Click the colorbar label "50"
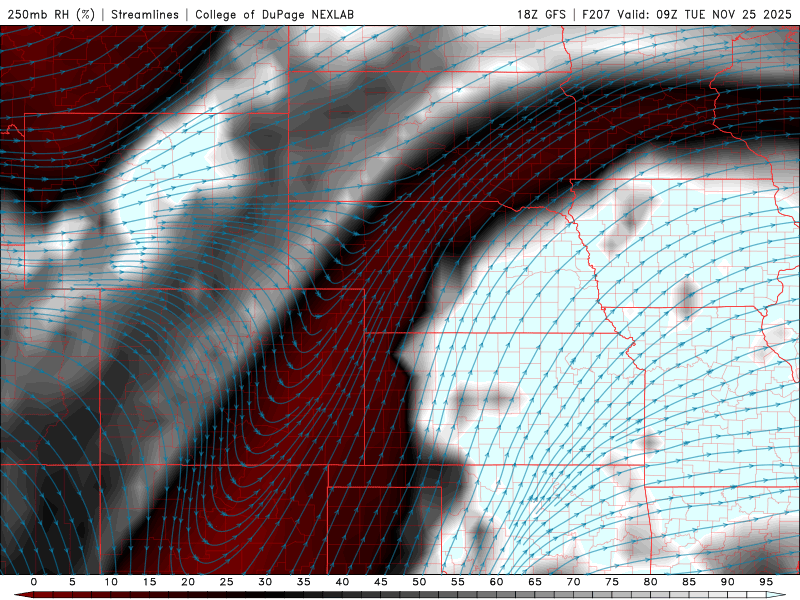This screenshot has width=800, height=600. coord(419,582)
